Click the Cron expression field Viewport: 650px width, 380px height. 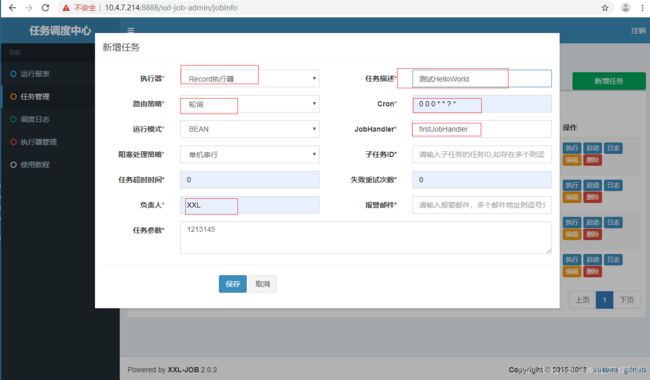click(482, 104)
